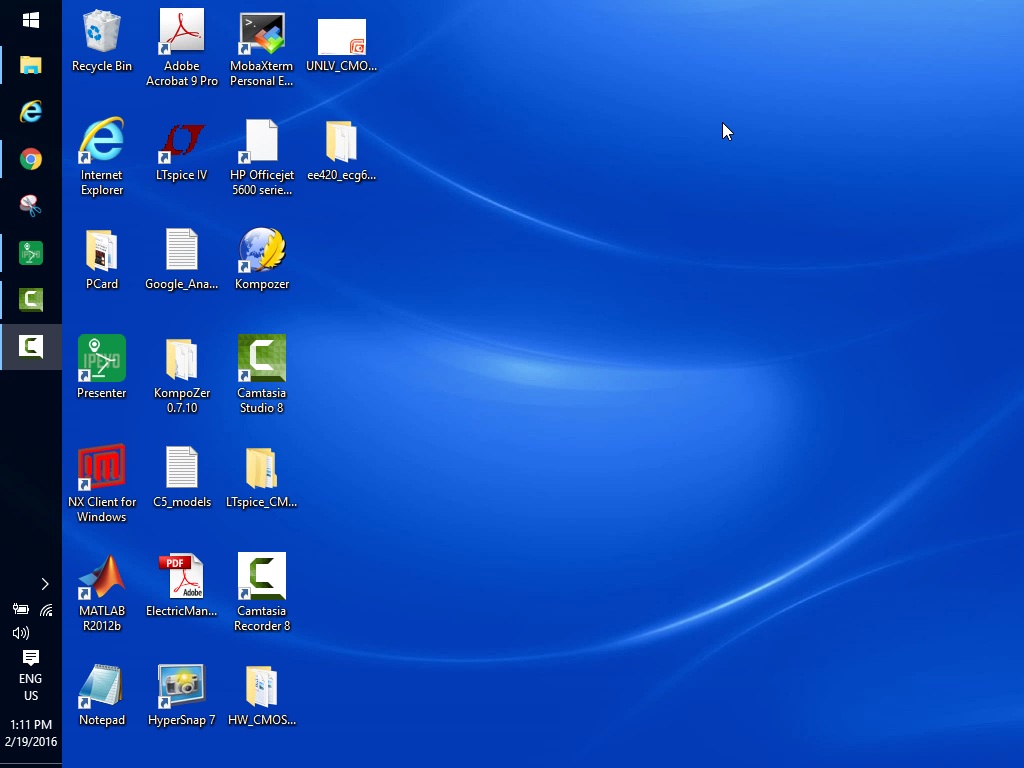Select the LTspice IV shortcut

(x=182, y=143)
